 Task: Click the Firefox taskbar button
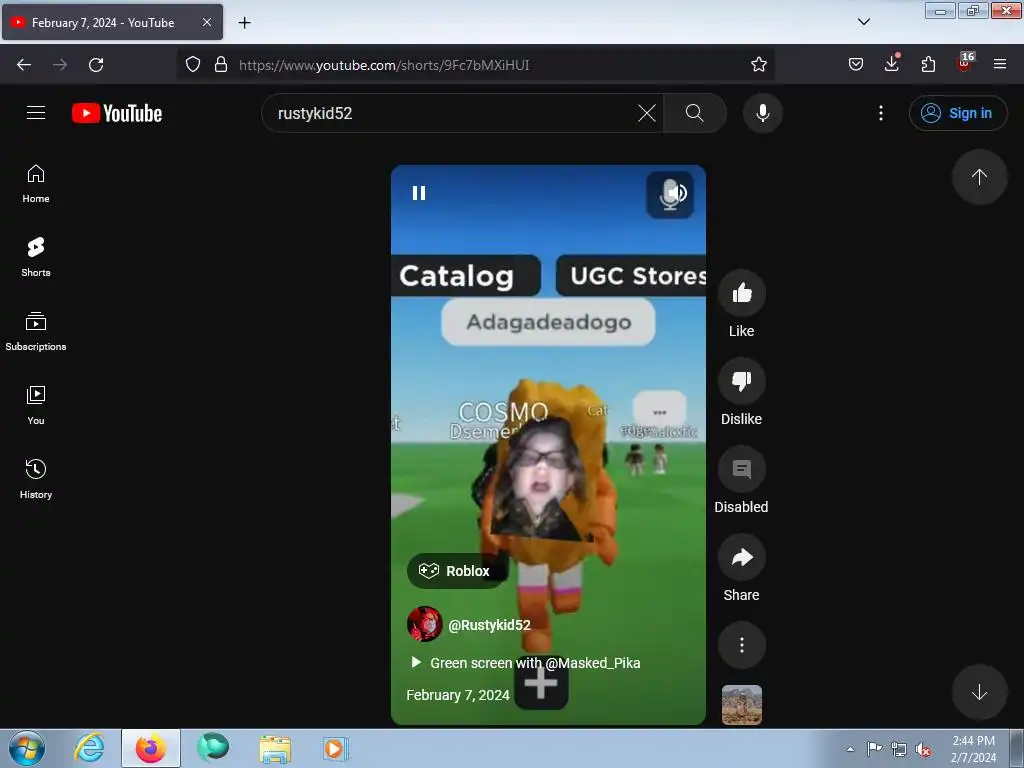pyautogui.click(x=151, y=748)
